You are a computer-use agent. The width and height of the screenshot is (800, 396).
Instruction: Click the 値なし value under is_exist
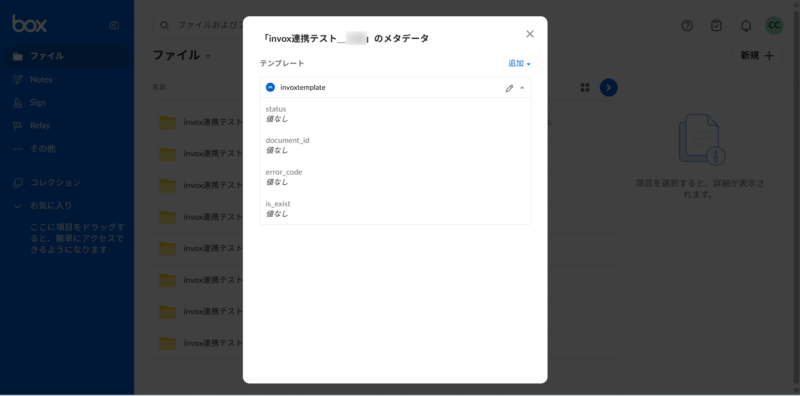277,213
